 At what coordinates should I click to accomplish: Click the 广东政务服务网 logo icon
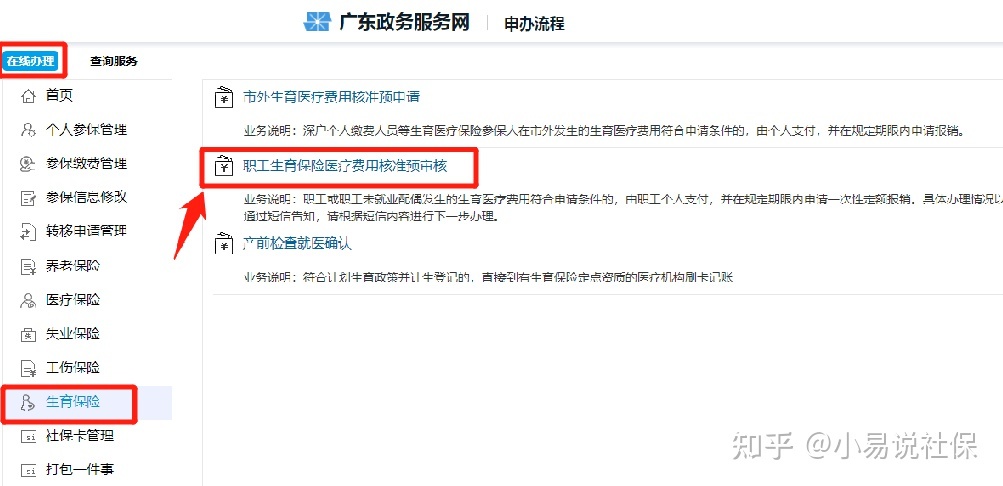point(317,22)
